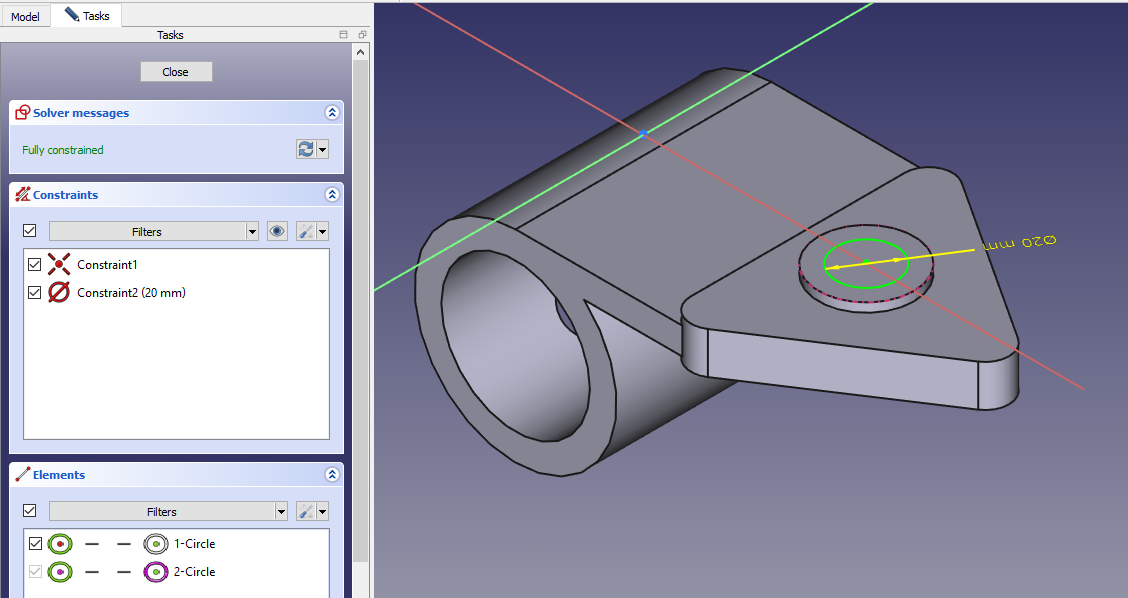Open the Constraints list settings tool icon
The height and width of the screenshot is (598, 1128).
pyautogui.click(x=307, y=231)
